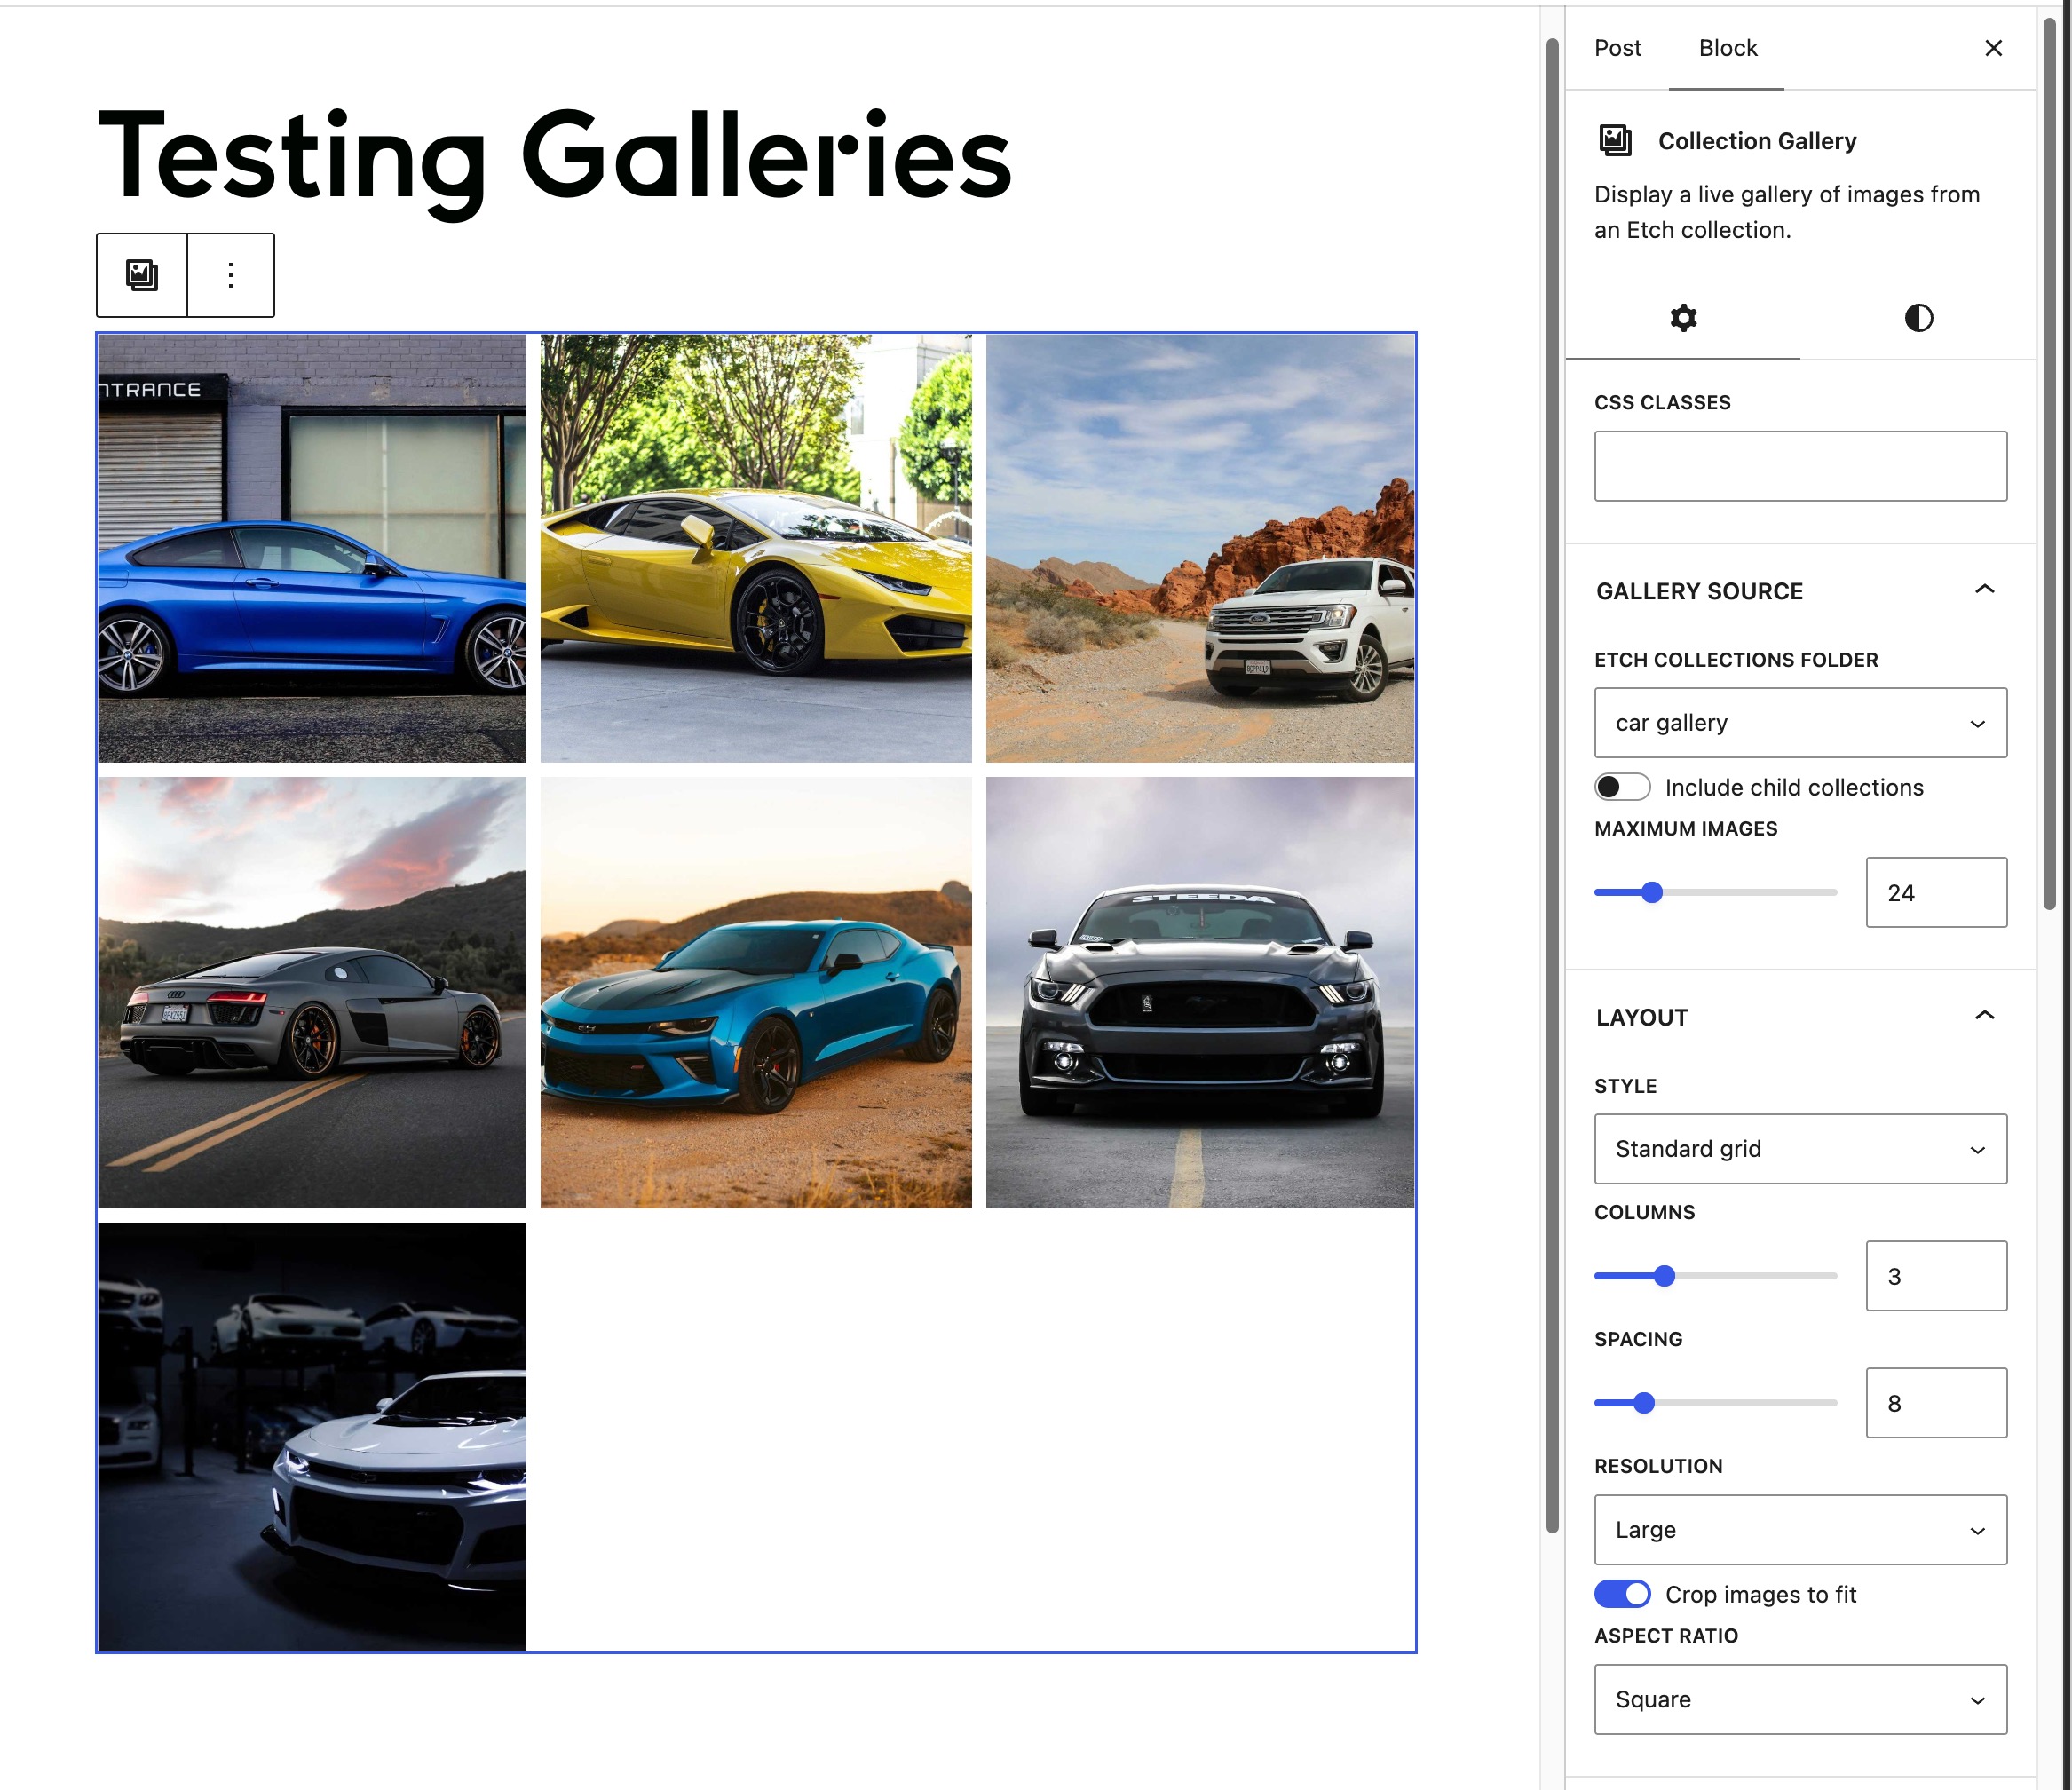Switch to the Block tab
The width and height of the screenshot is (2072, 1790).
point(1727,48)
